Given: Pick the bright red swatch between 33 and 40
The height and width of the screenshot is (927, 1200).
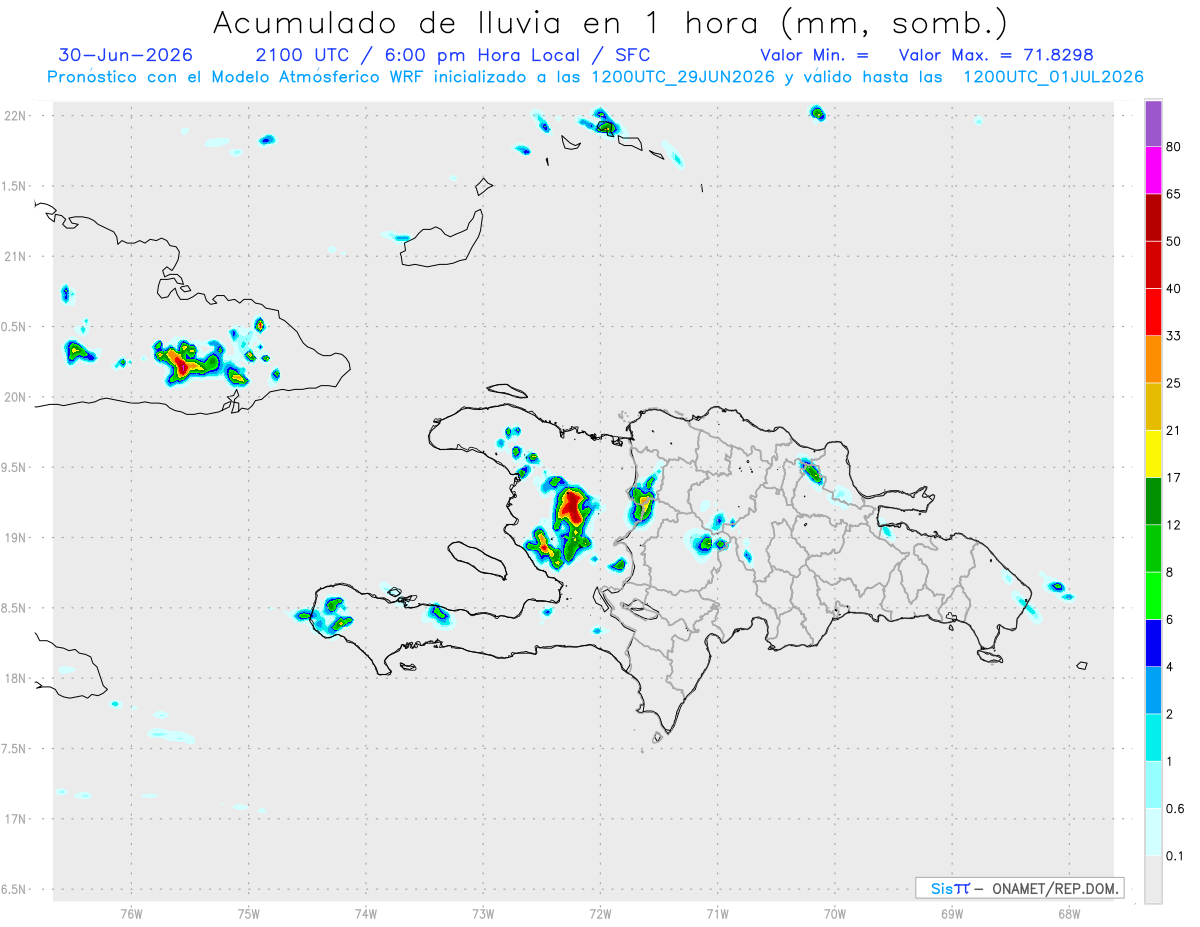Looking at the screenshot, I should (1153, 313).
